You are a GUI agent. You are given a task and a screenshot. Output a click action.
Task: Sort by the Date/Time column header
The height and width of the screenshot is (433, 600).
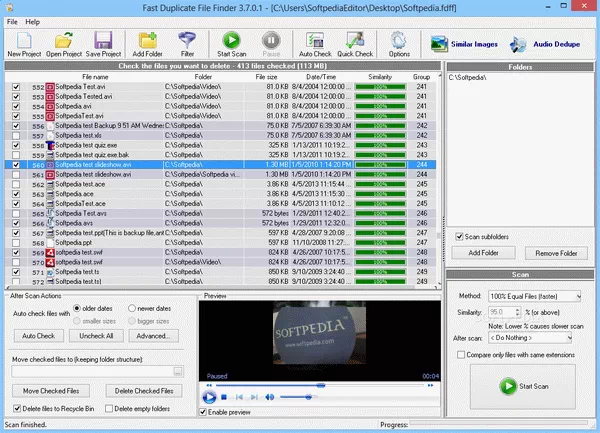point(321,77)
